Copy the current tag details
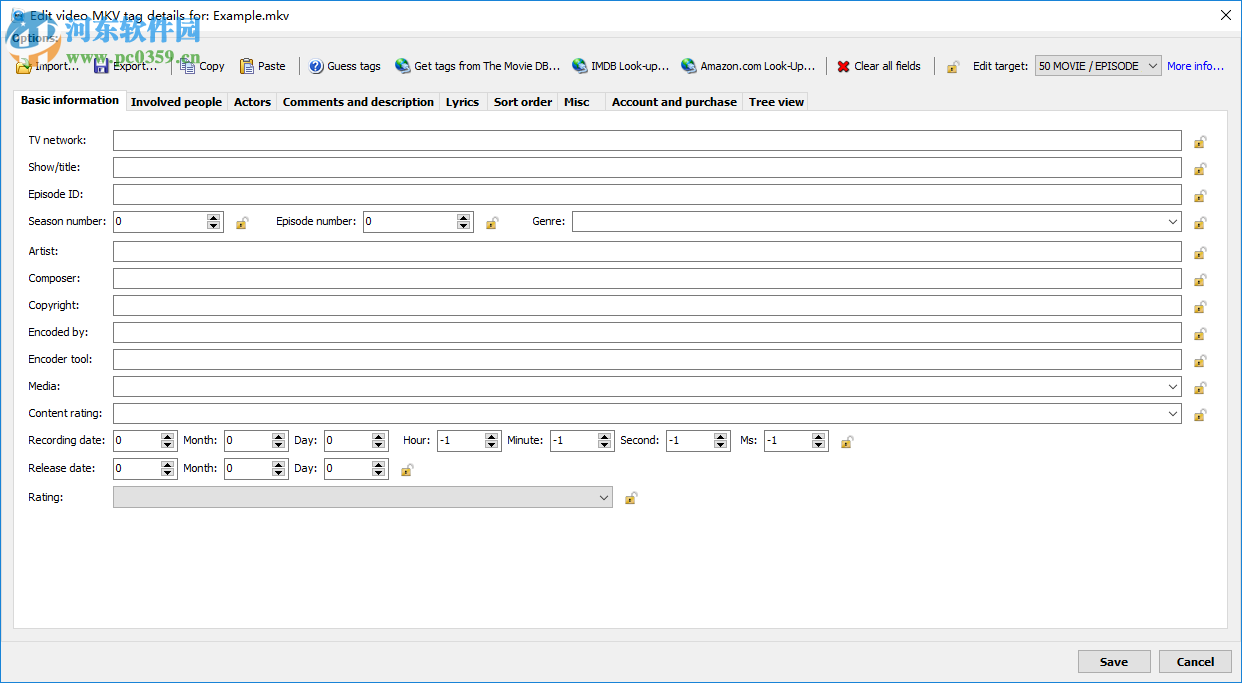Screen dimensions: 1242x683 click(201, 65)
